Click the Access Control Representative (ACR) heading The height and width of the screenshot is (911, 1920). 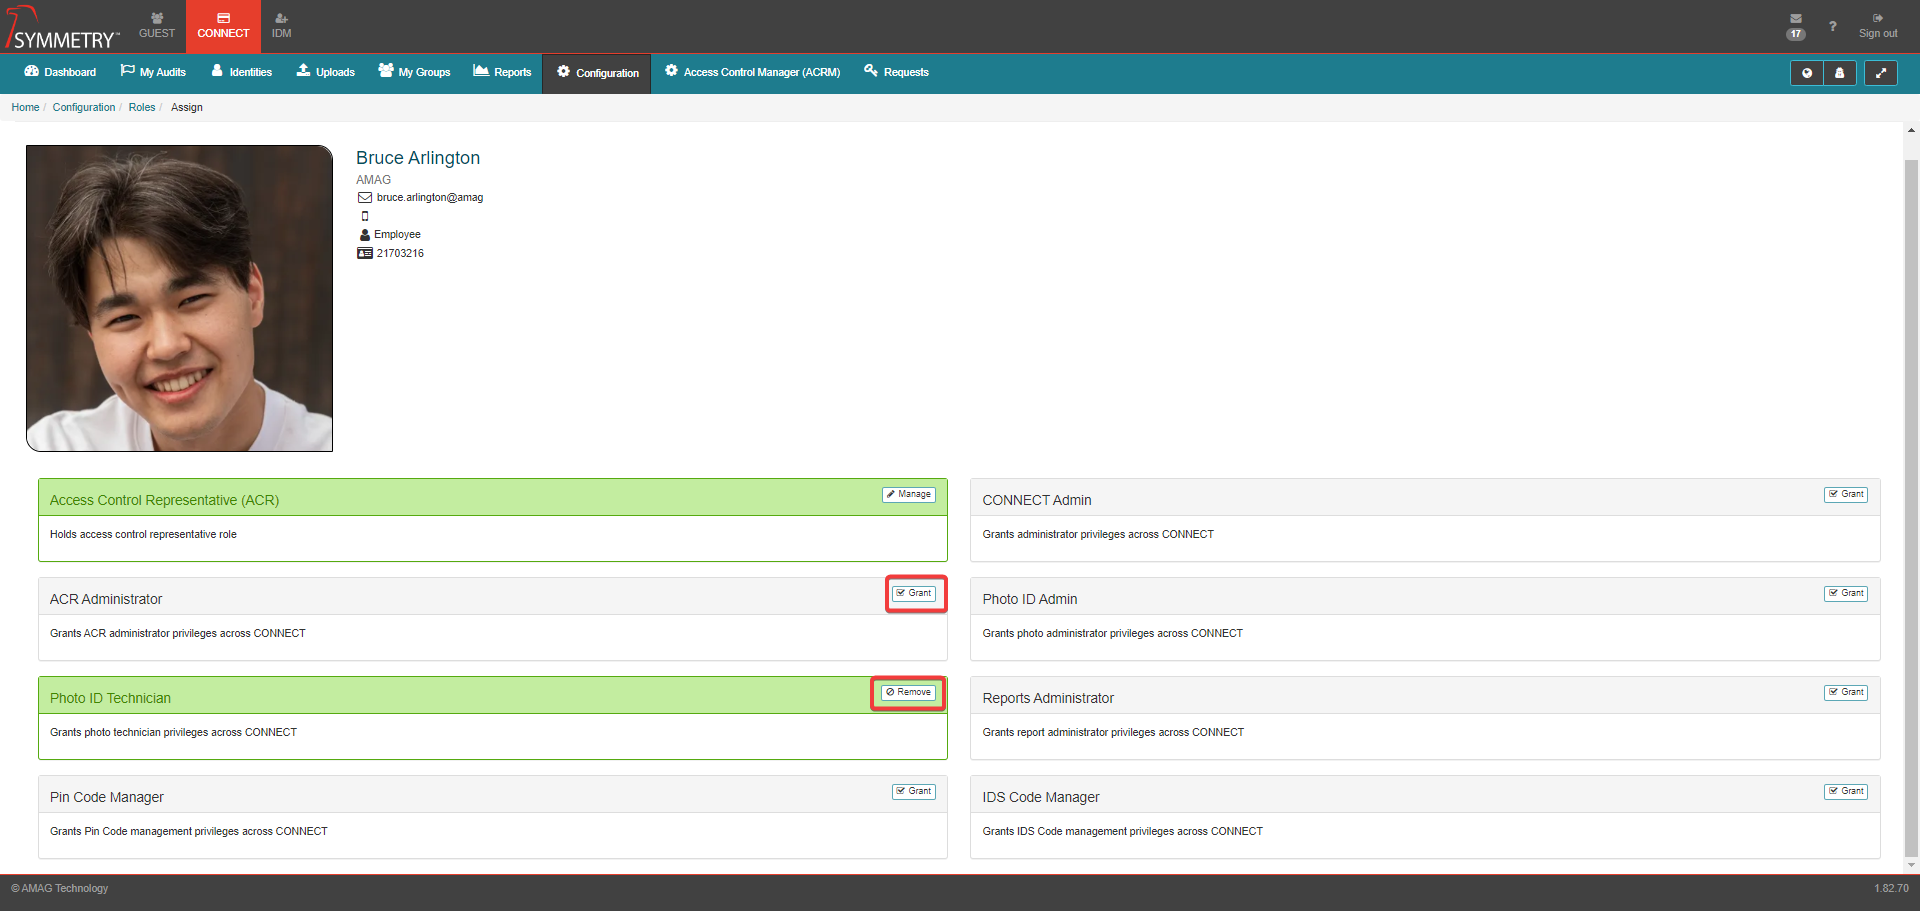(x=164, y=500)
